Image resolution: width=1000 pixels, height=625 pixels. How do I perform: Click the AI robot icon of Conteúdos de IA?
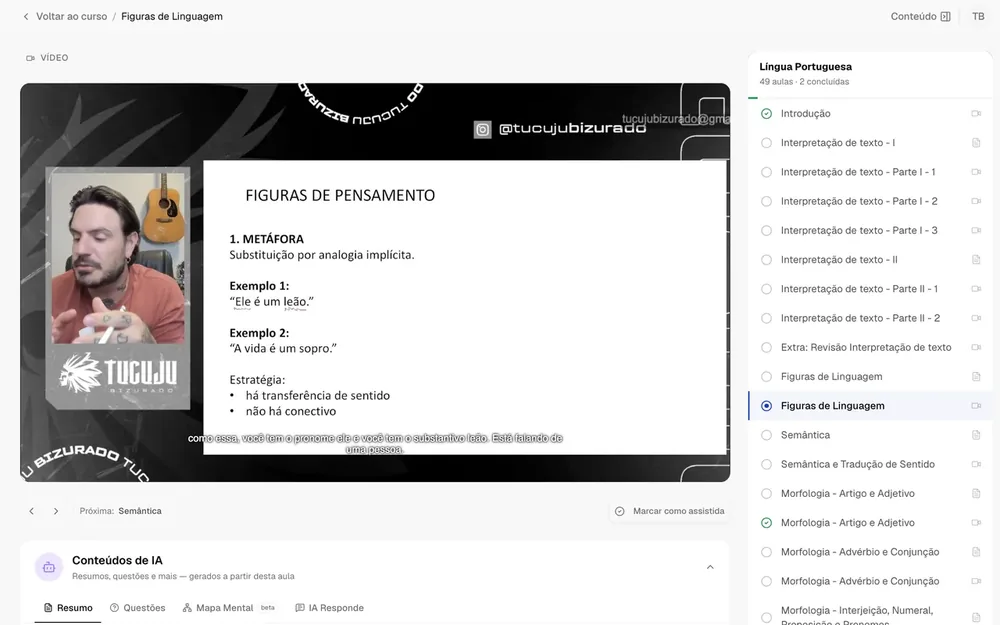[x=49, y=567]
